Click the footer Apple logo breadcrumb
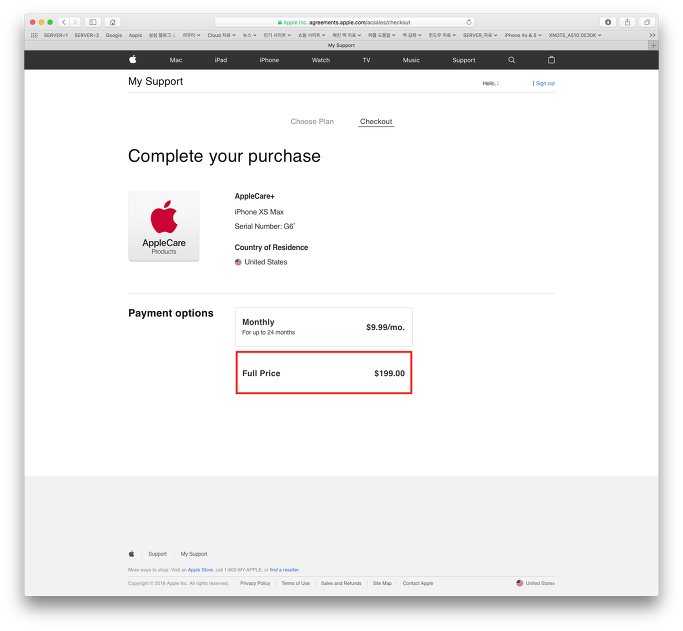The image size is (683, 631). pos(132,554)
